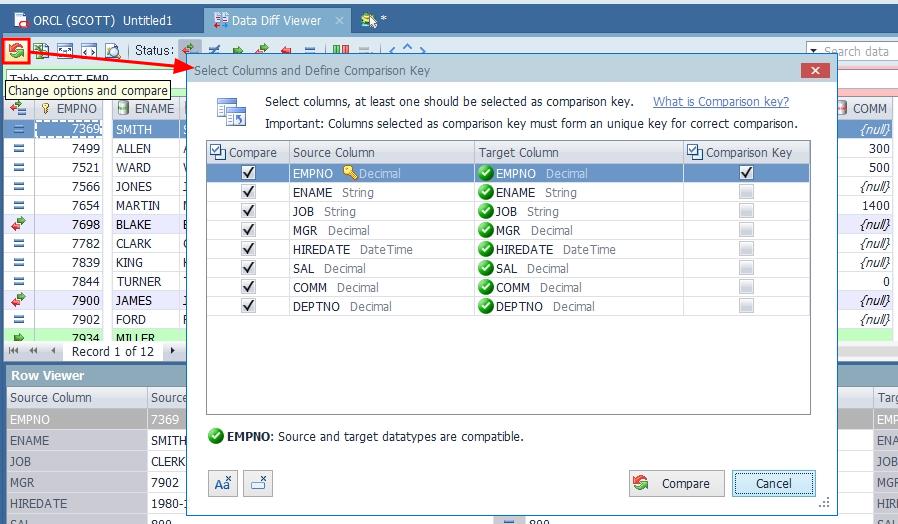This screenshot has width=898, height=524.
Task: Click the export to Excel toolbar icon
Action: click(41, 49)
